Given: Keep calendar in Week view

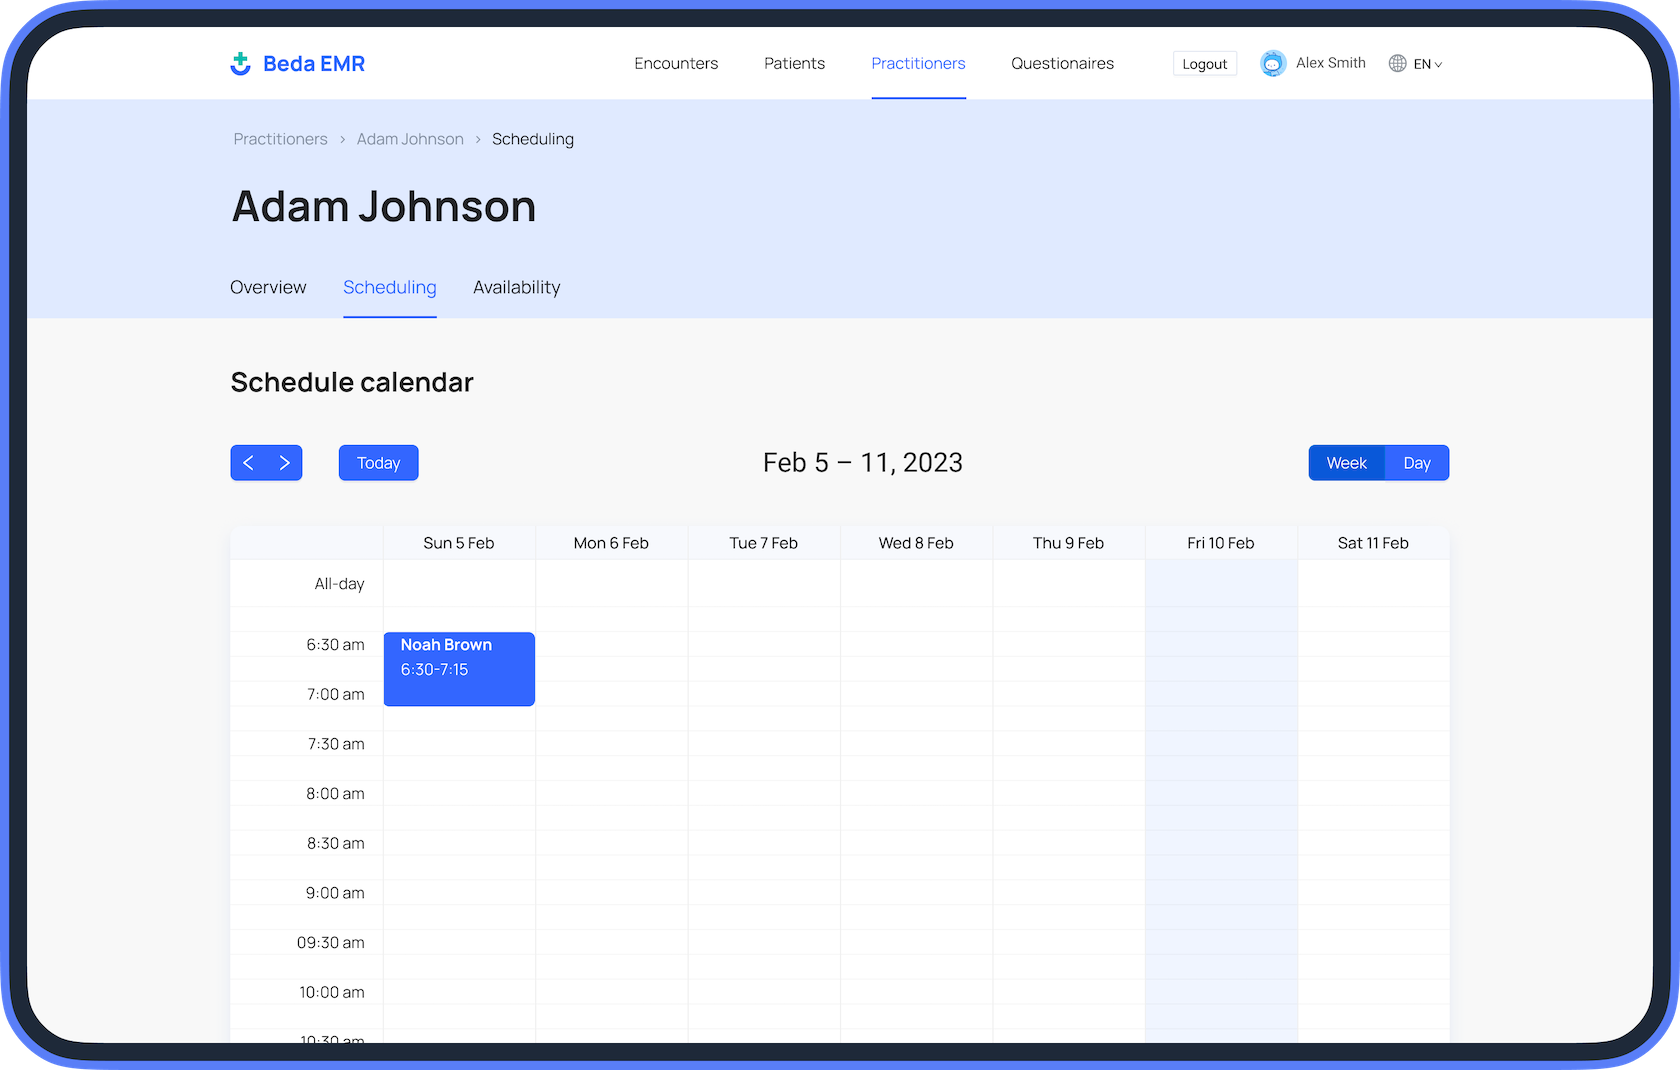Looking at the screenshot, I should point(1346,462).
